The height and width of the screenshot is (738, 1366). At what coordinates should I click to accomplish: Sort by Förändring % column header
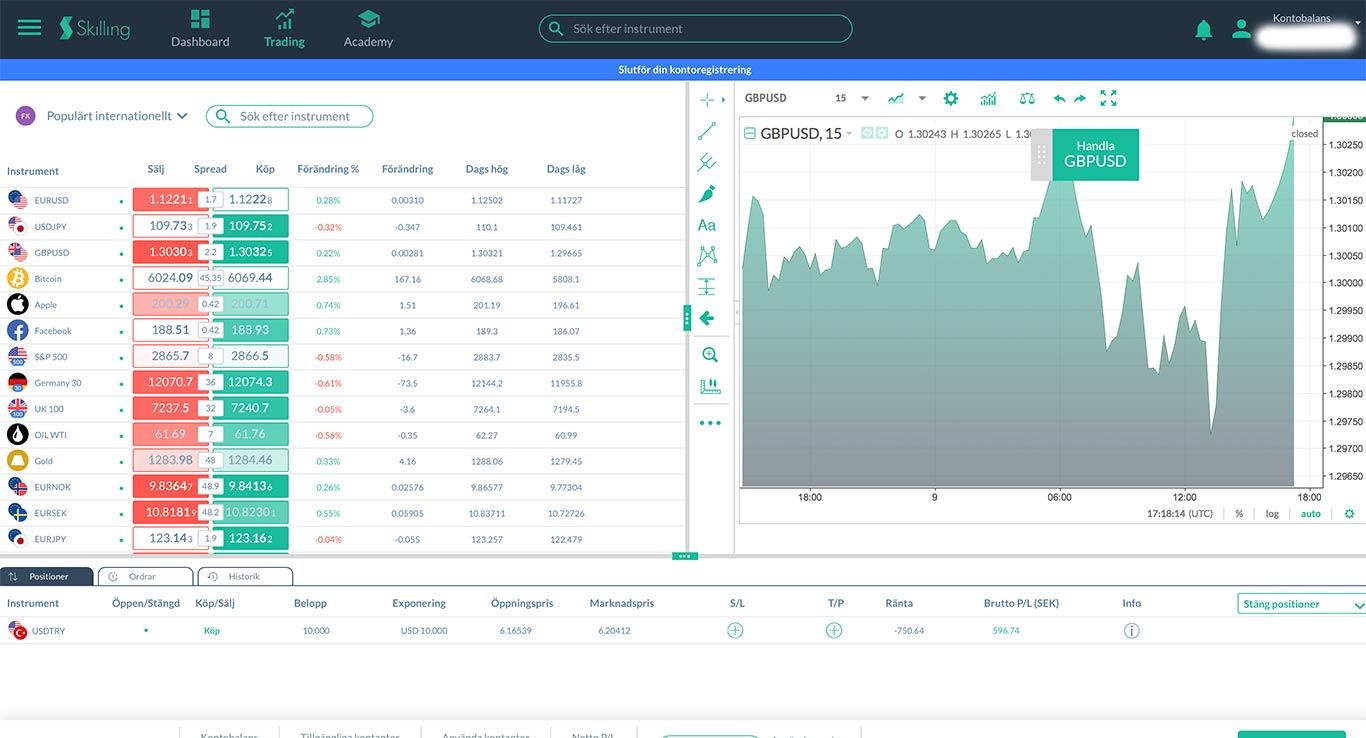tap(328, 169)
